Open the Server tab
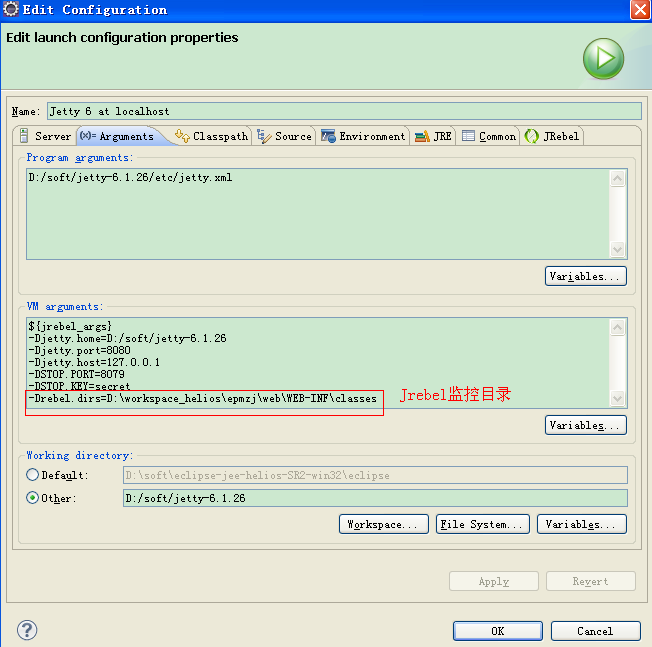The image size is (652, 647). (45, 136)
